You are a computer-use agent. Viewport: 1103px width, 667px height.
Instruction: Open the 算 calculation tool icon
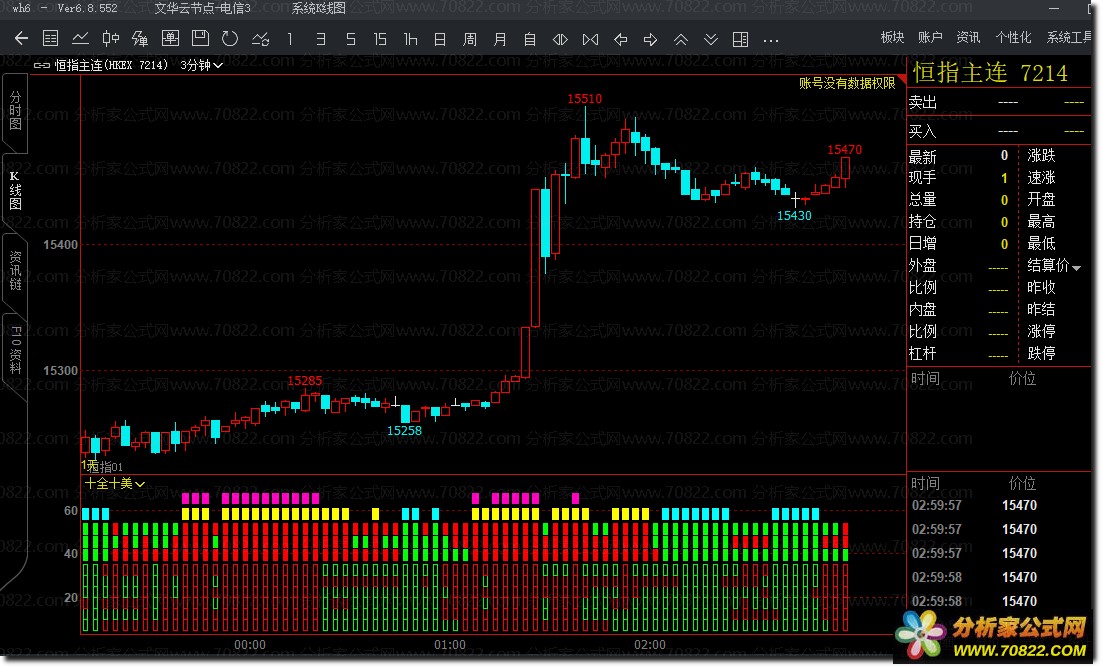click(140, 39)
